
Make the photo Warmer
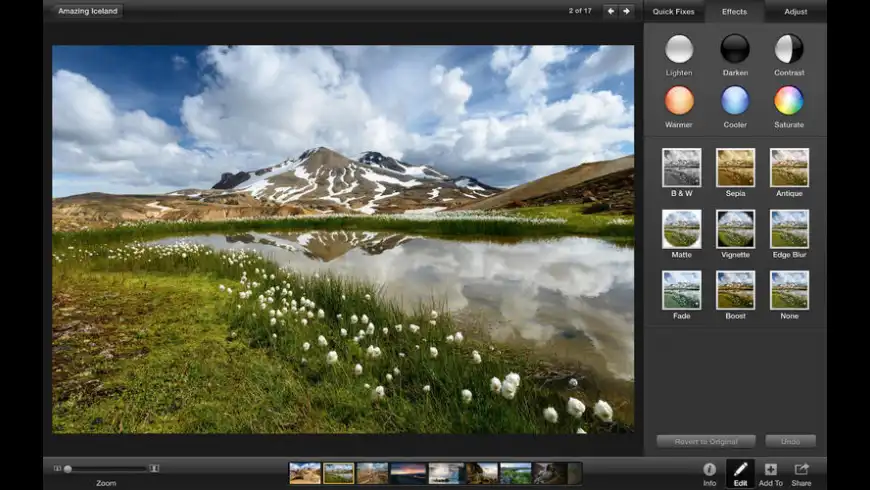click(x=679, y=101)
